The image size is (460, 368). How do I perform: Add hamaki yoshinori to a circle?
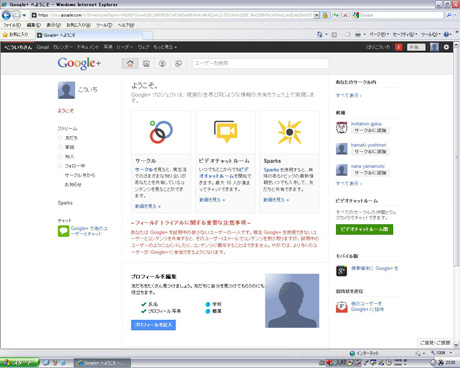(370, 152)
